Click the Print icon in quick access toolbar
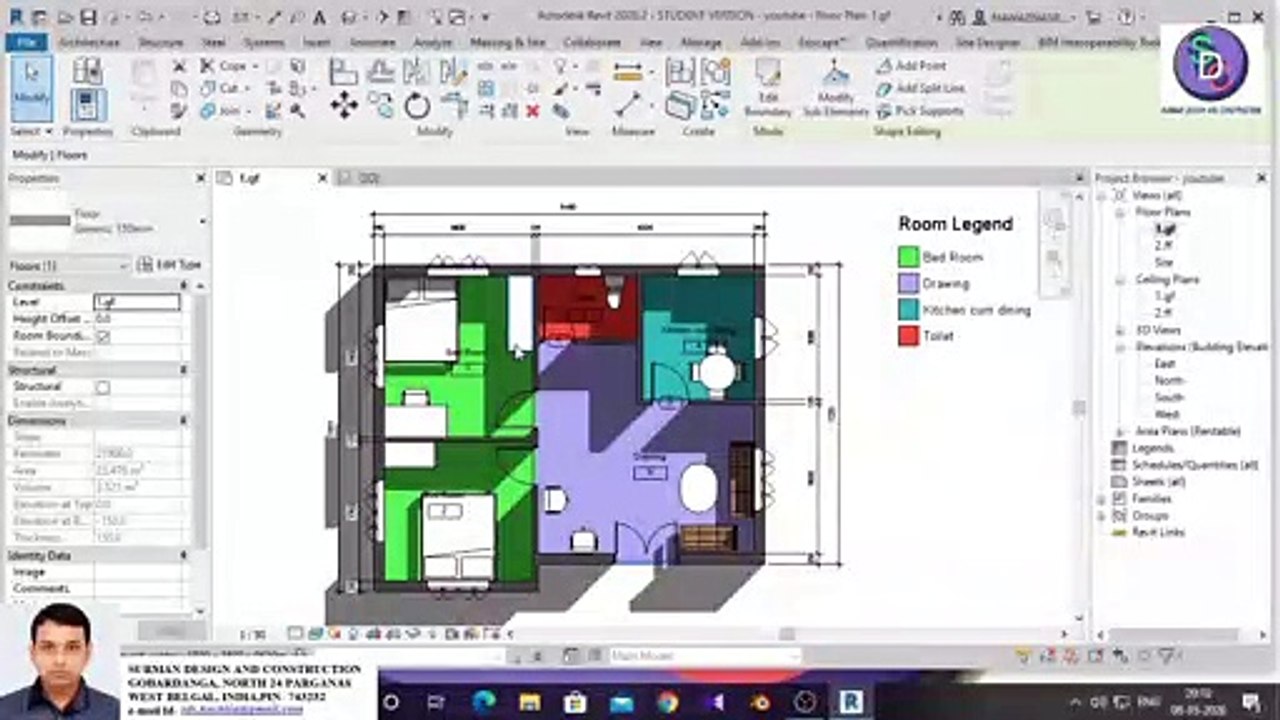 click(x=212, y=17)
